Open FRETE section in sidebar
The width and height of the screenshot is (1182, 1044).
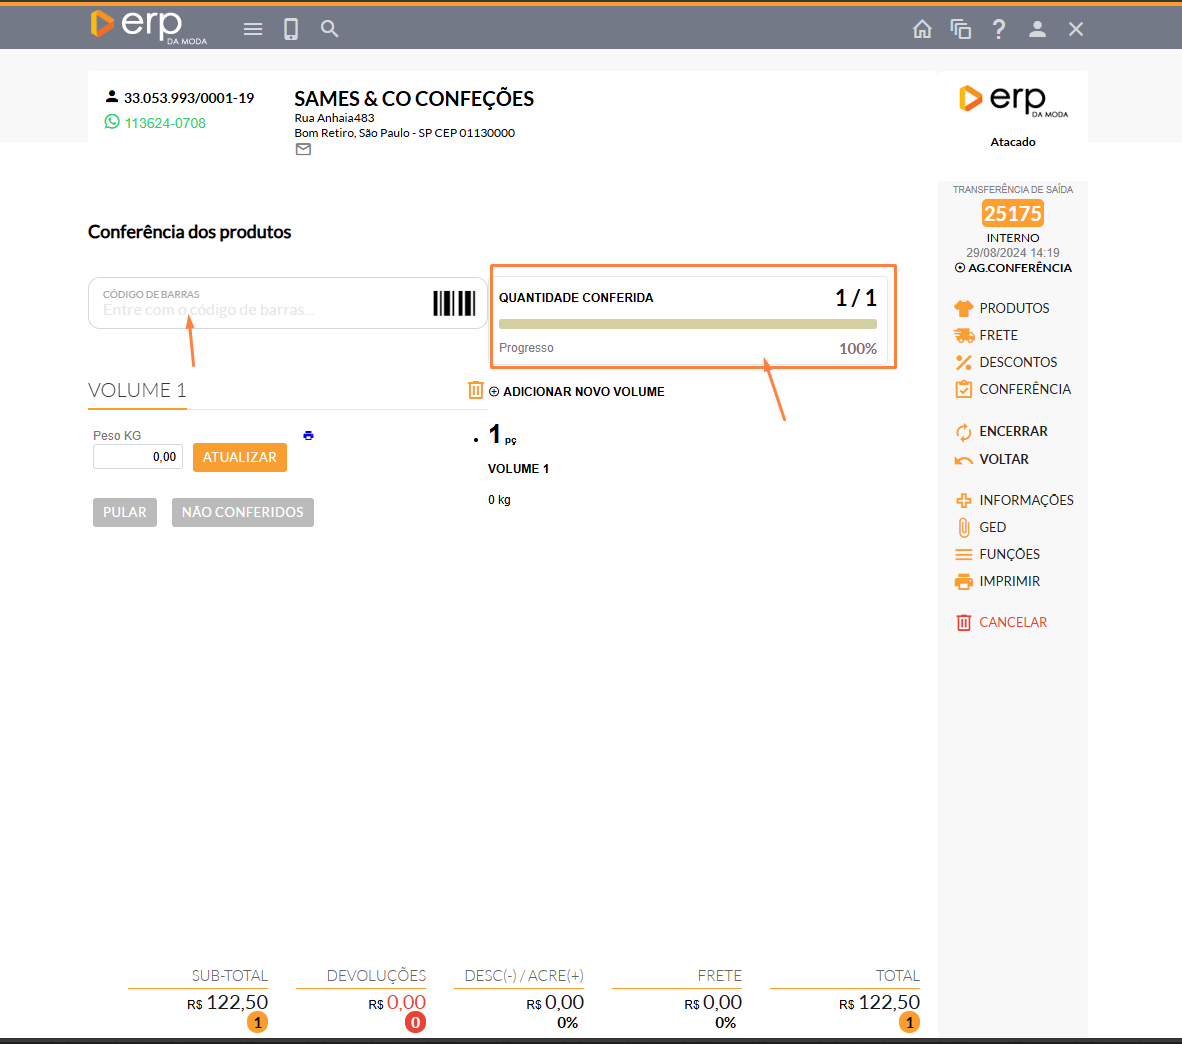pos(998,335)
